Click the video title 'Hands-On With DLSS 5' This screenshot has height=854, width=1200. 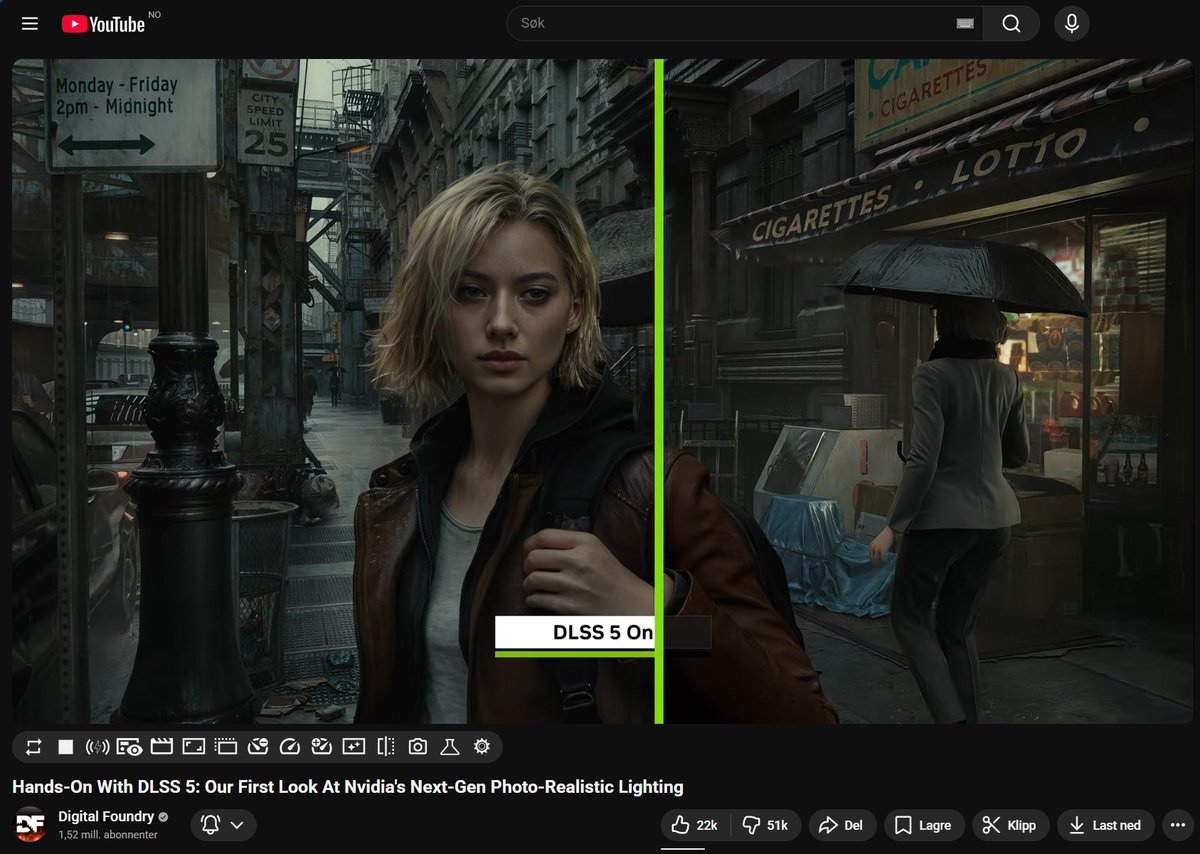(x=348, y=787)
